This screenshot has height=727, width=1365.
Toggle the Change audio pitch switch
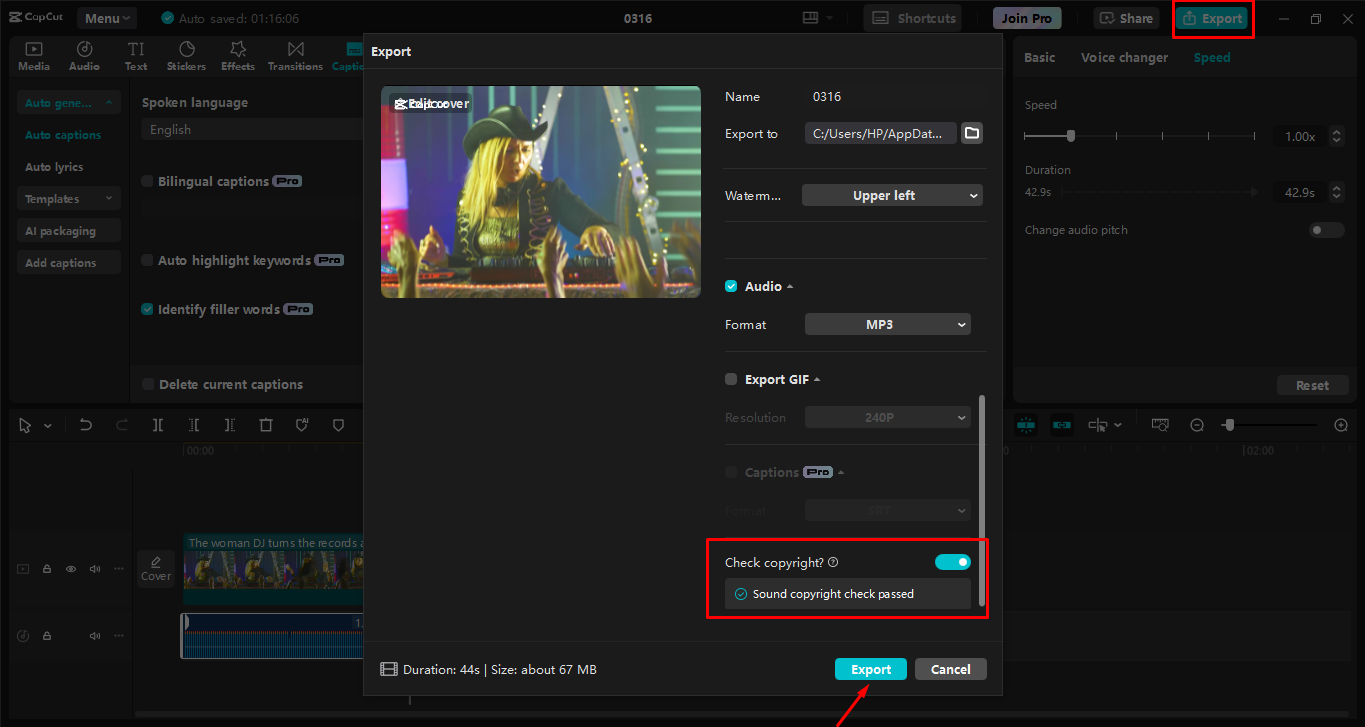pos(1325,229)
